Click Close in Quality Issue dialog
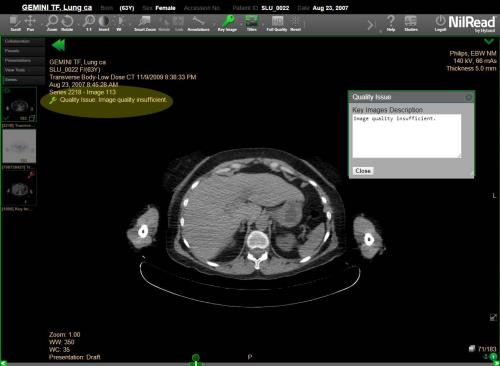 tap(363, 171)
